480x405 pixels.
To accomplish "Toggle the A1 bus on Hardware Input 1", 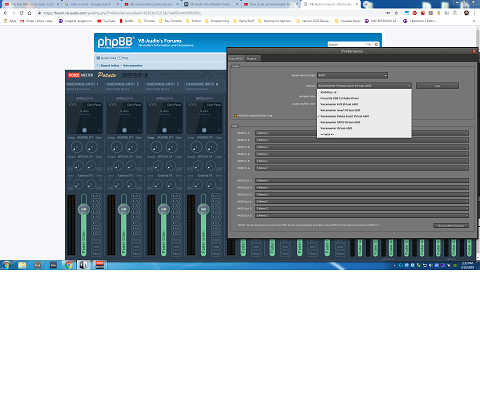I will click(96, 196).
